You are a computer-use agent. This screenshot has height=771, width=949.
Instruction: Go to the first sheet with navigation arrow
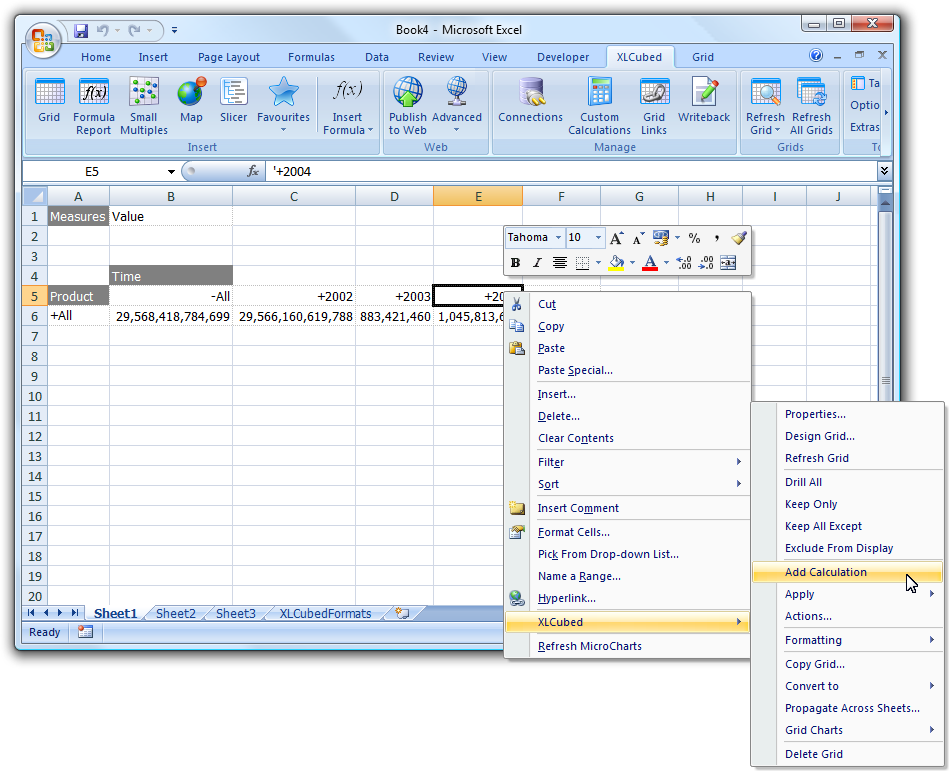coord(31,613)
